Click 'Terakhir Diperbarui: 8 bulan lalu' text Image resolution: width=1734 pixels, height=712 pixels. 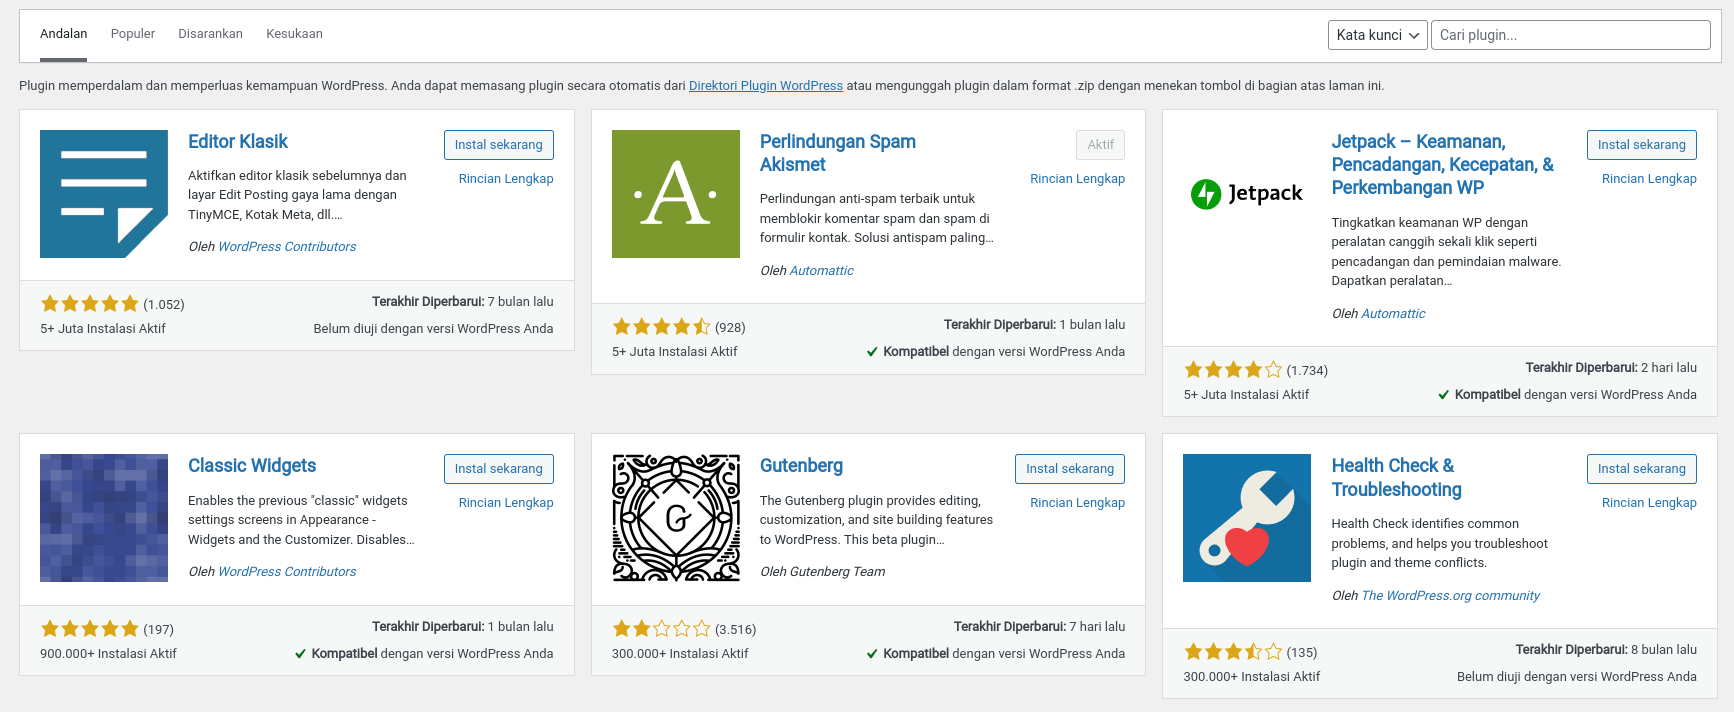[x=1606, y=650]
